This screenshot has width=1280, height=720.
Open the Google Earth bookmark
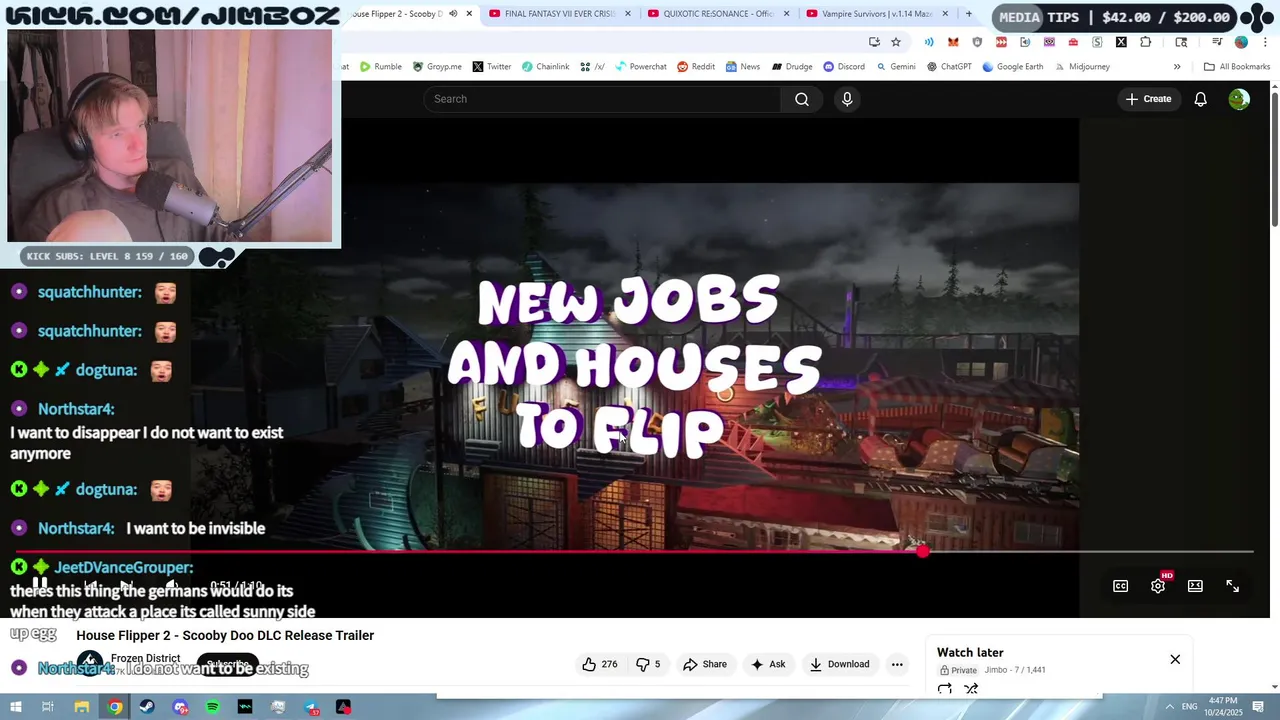click(1013, 67)
